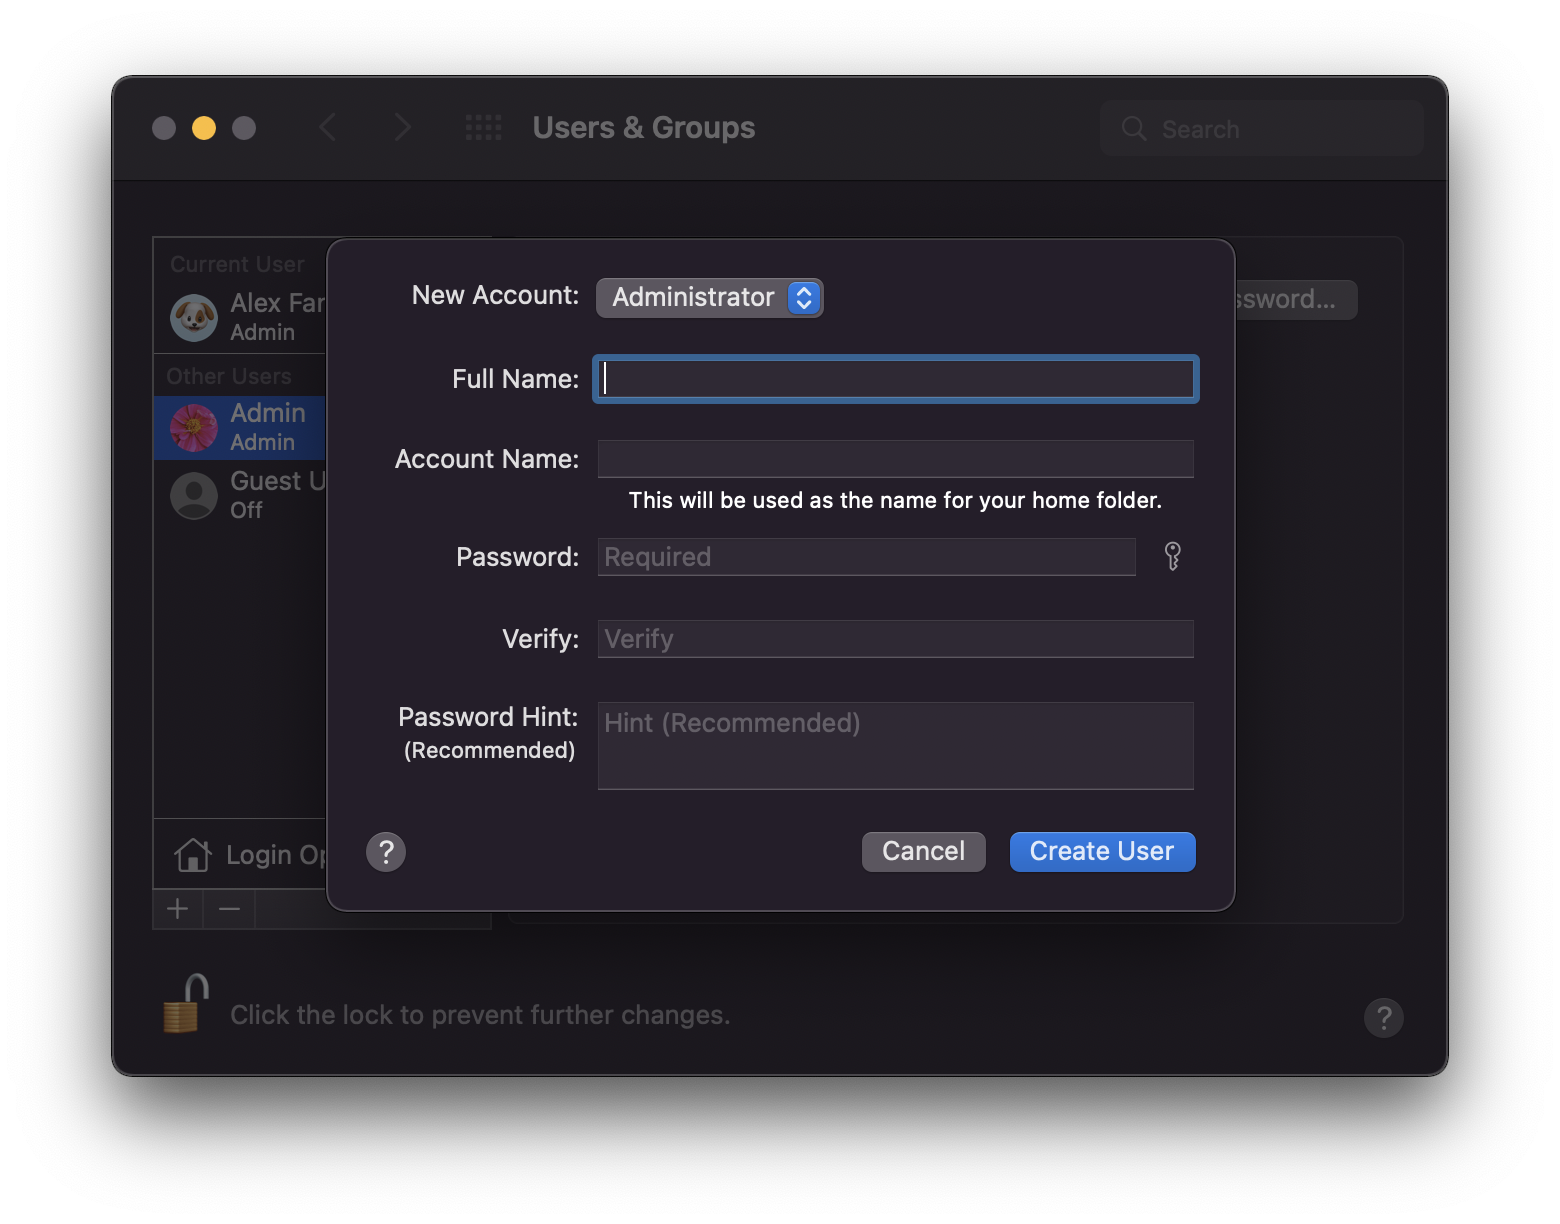Click into the Account Name field
1560x1224 pixels.
896,459
